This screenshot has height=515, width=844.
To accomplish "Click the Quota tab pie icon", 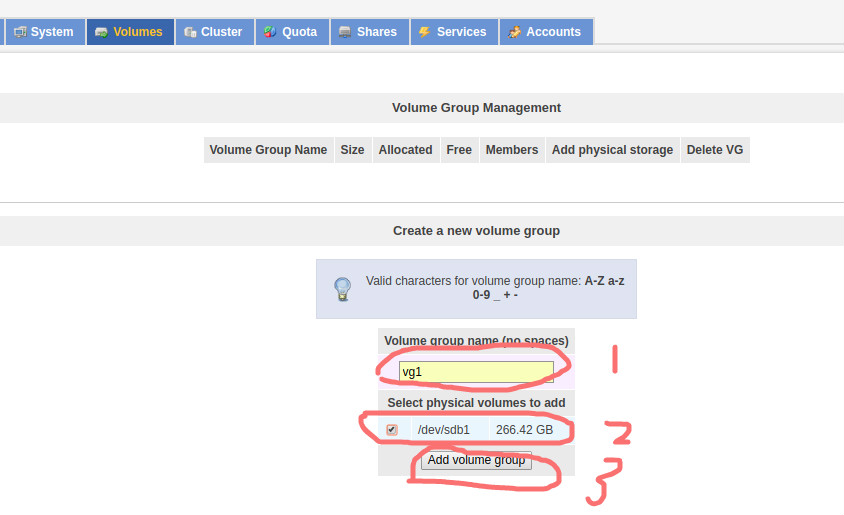I will pyautogui.click(x=270, y=32).
